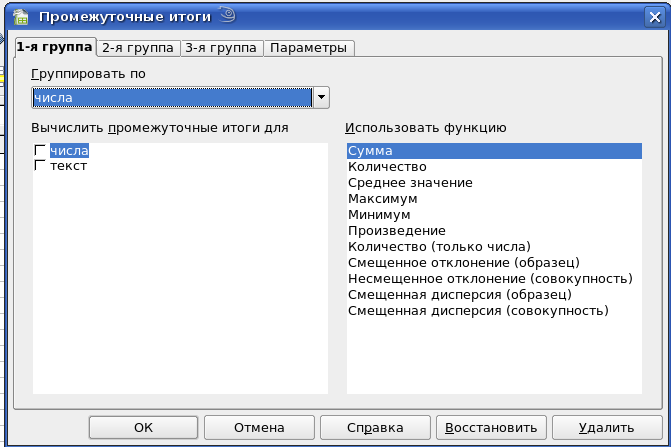Image resolution: width=671 pixels, height=447 pixels.
Task: Enable the числа checkbox
Action: coord(40,150)
